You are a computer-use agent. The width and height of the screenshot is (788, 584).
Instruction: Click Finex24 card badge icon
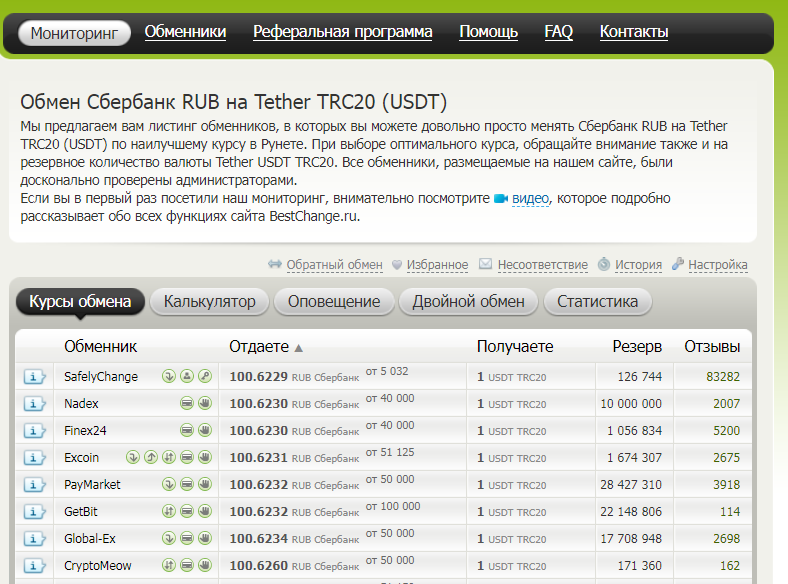(187, 430)
